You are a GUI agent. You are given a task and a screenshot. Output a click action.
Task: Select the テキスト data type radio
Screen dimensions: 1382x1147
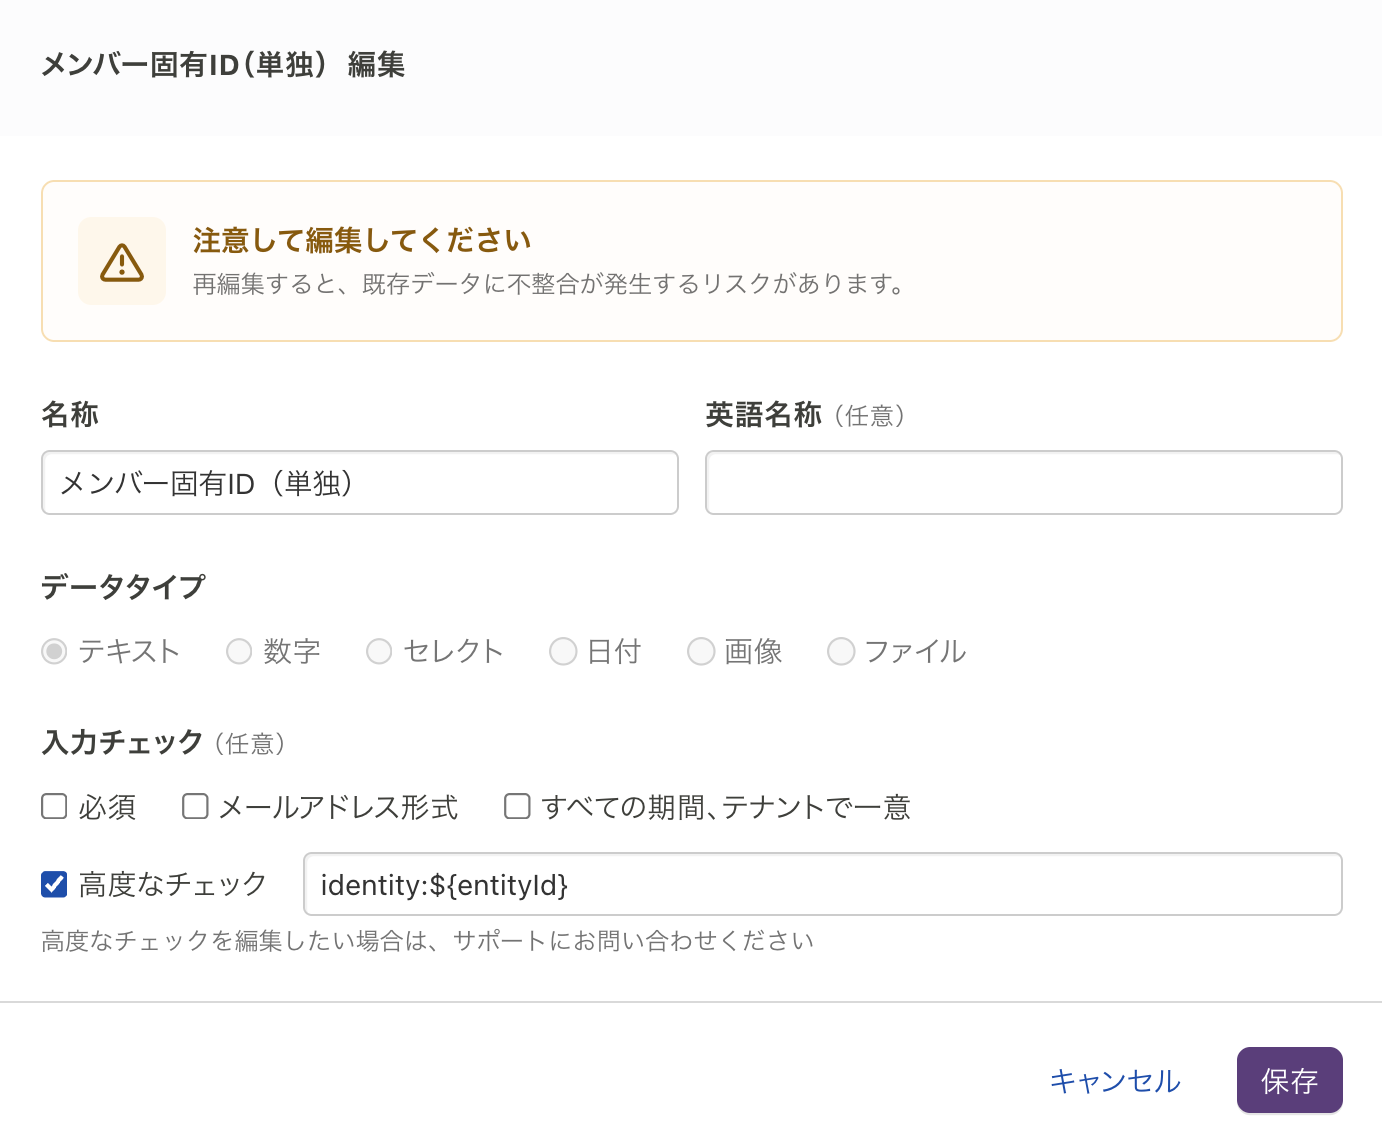pyautogui.click(x=54, y=652)
